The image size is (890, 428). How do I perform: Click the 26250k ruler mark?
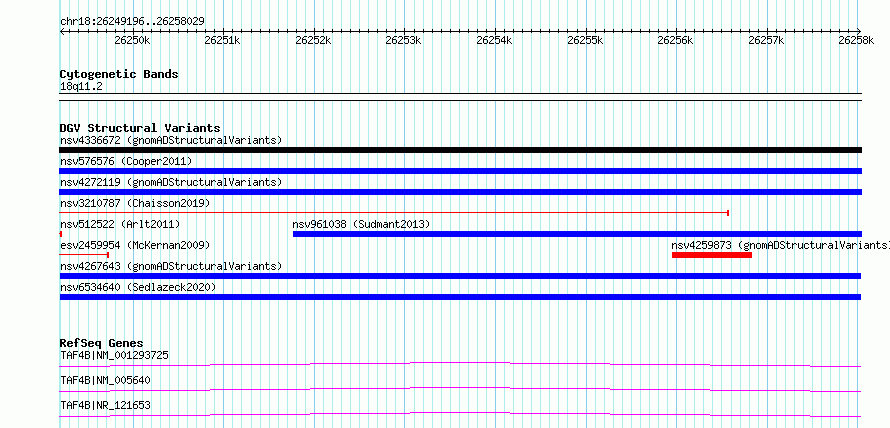(132, 40)
